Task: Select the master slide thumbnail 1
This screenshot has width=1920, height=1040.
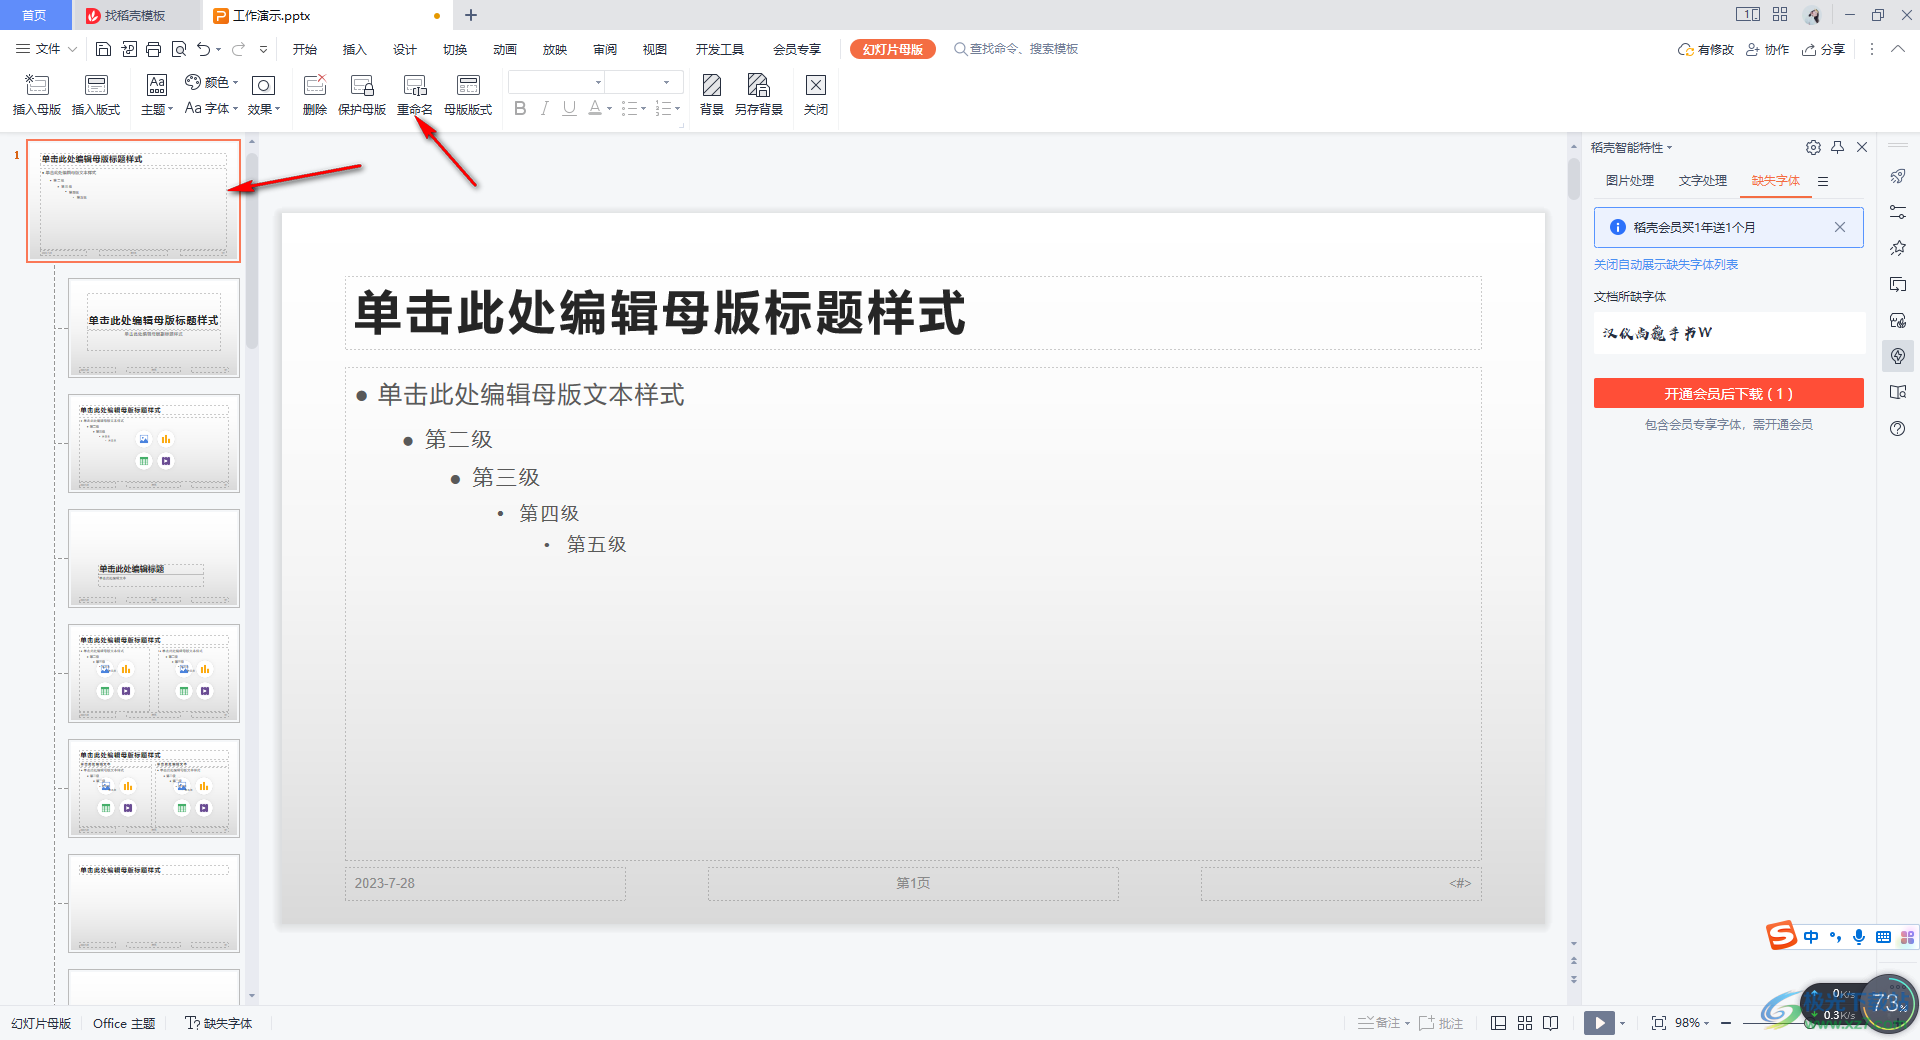Action: point(134,201)
